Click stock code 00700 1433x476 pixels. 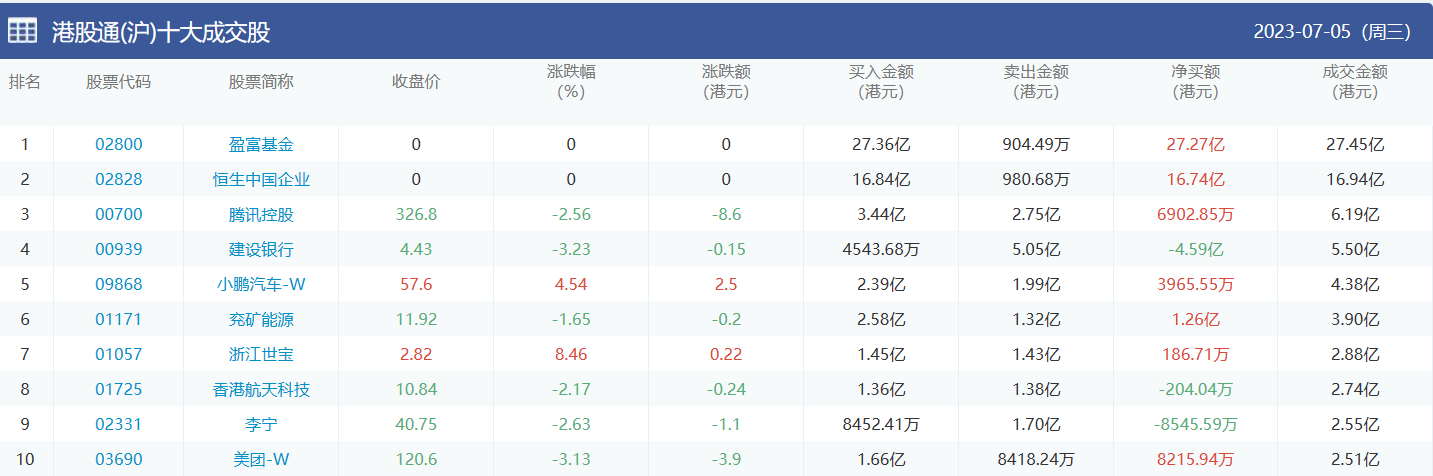[119, 215]
